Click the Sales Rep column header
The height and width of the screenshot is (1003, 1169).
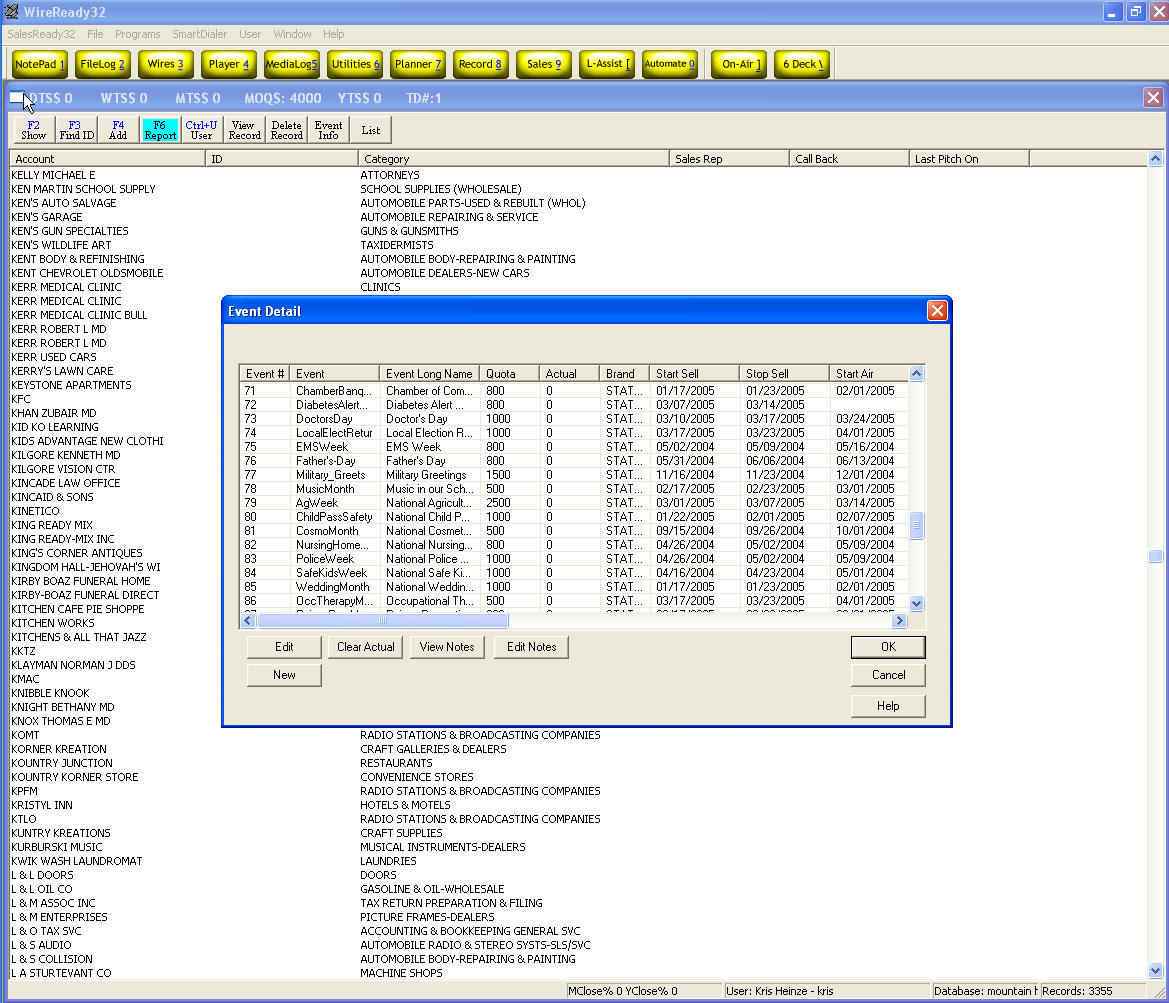click(x=729, y=159)
